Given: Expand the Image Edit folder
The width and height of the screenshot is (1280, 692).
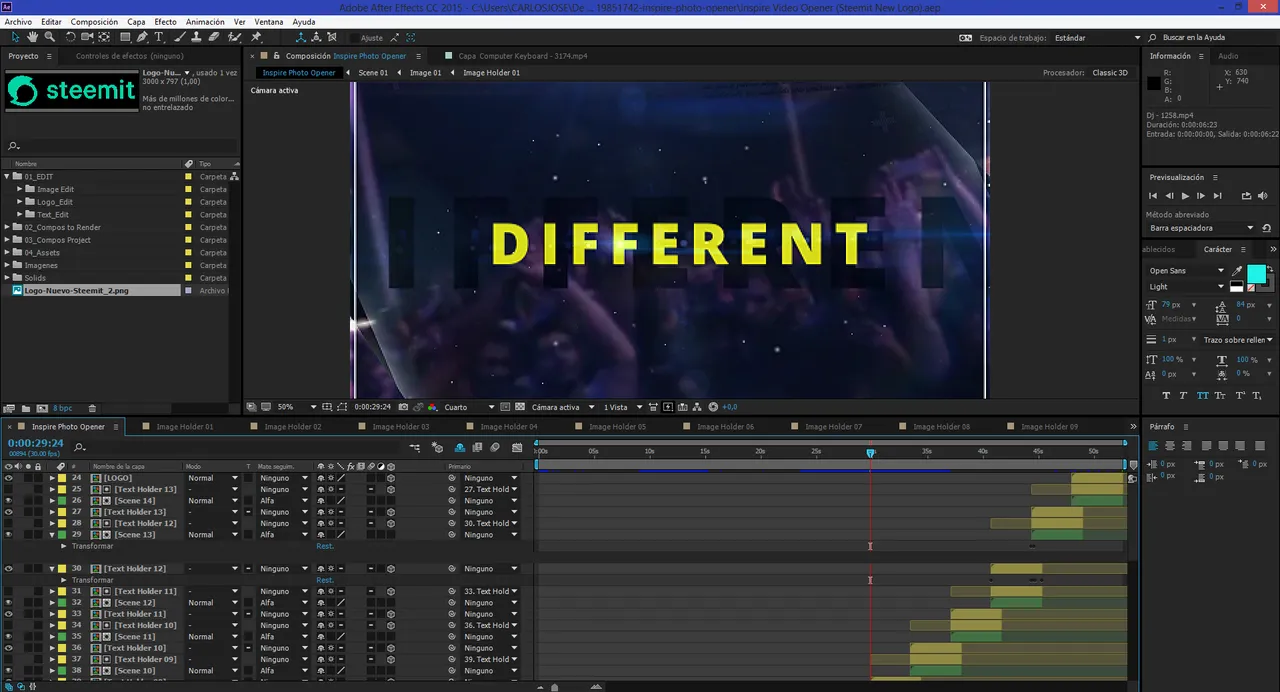Looking at the screenshot, I should coord(19,189).
